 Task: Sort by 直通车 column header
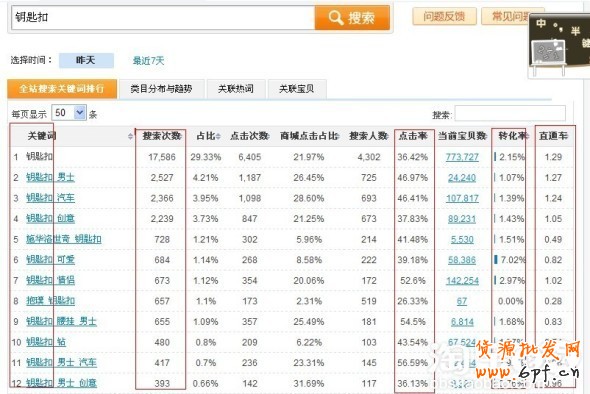pyautogui.click(x=553, y=136)
